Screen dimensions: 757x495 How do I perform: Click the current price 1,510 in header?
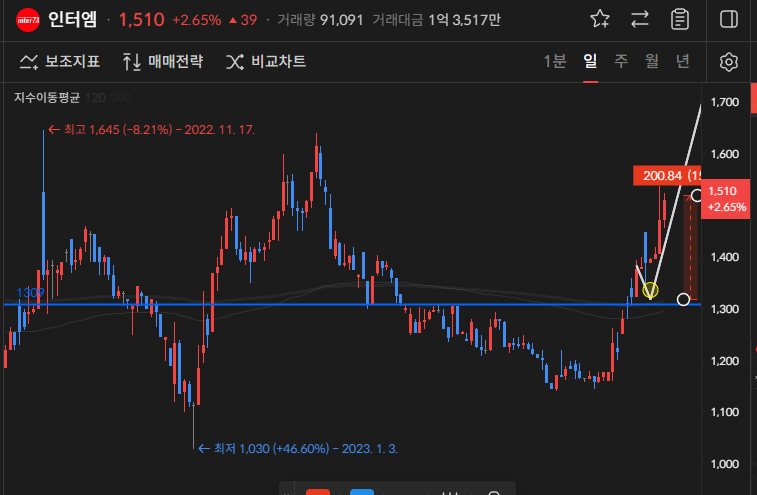click(x=141, y=20)
